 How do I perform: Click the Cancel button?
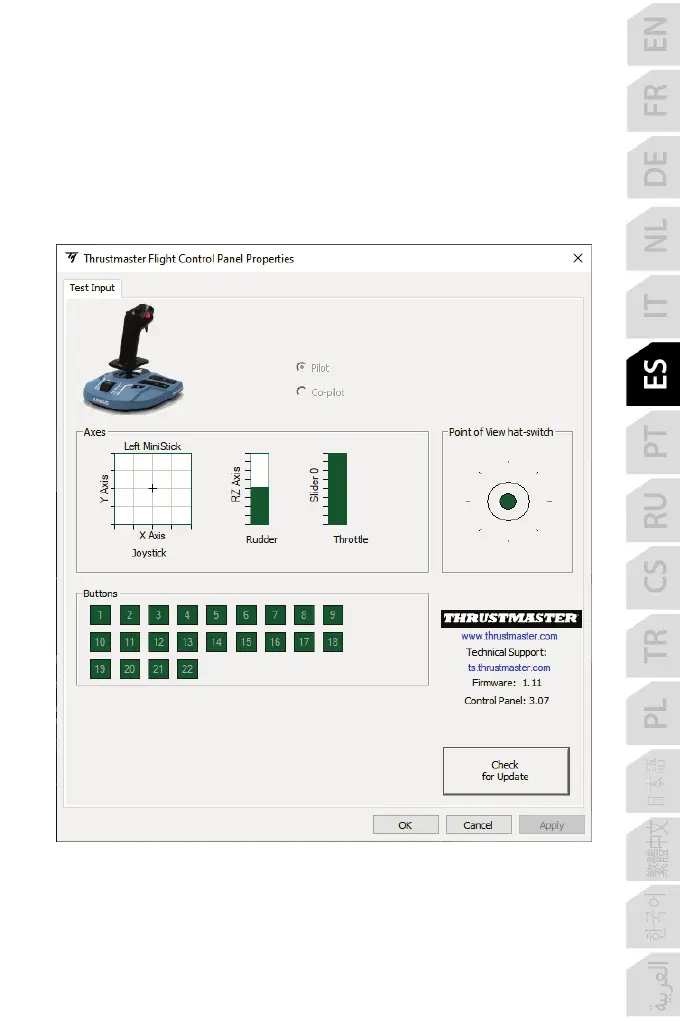tap(478, 825)
